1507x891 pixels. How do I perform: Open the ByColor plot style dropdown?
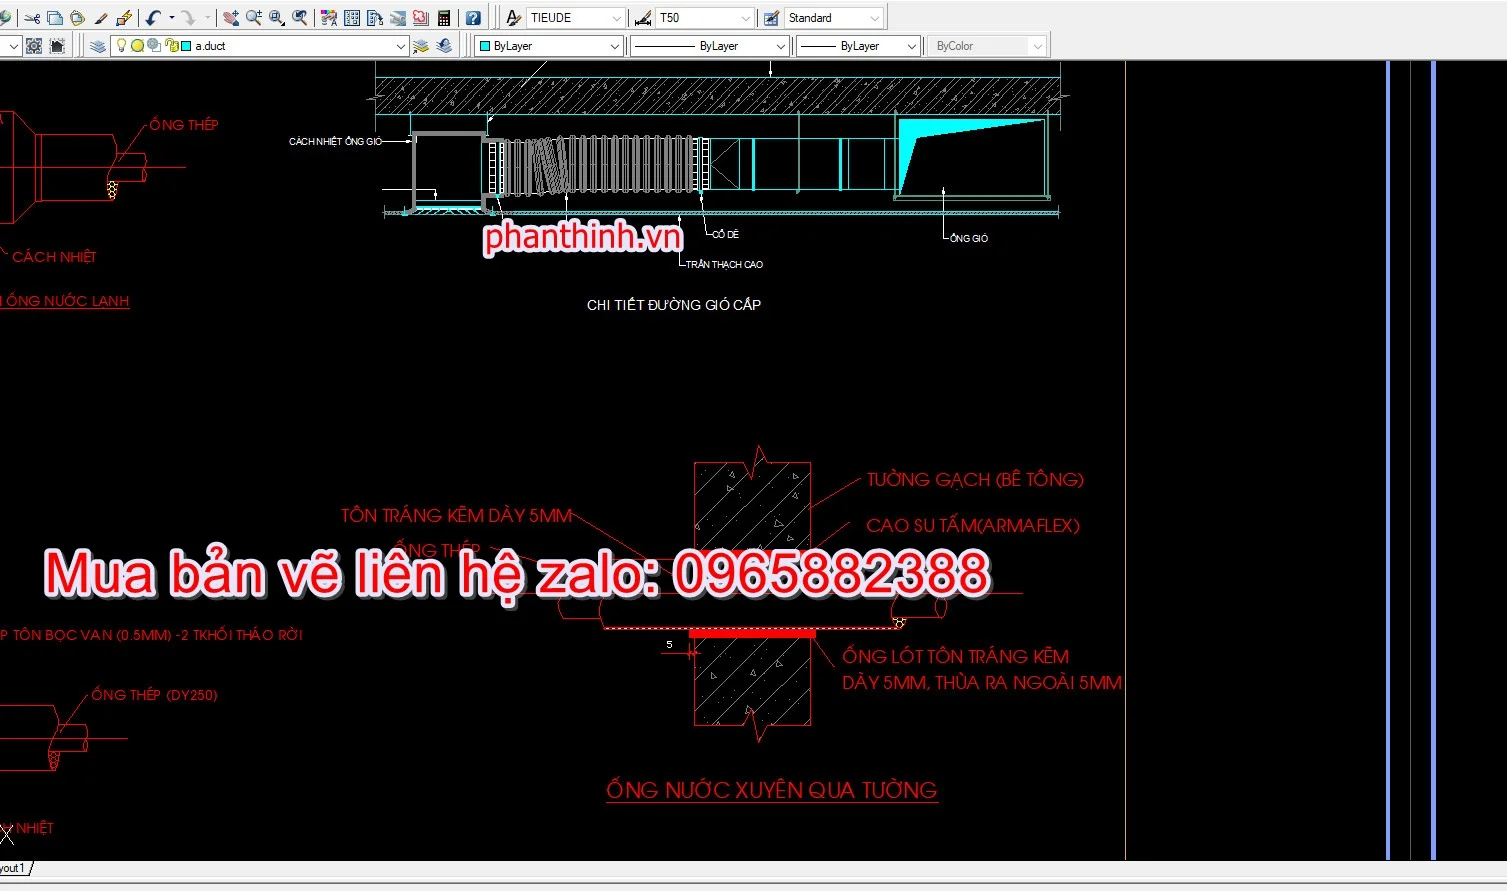1038,46
